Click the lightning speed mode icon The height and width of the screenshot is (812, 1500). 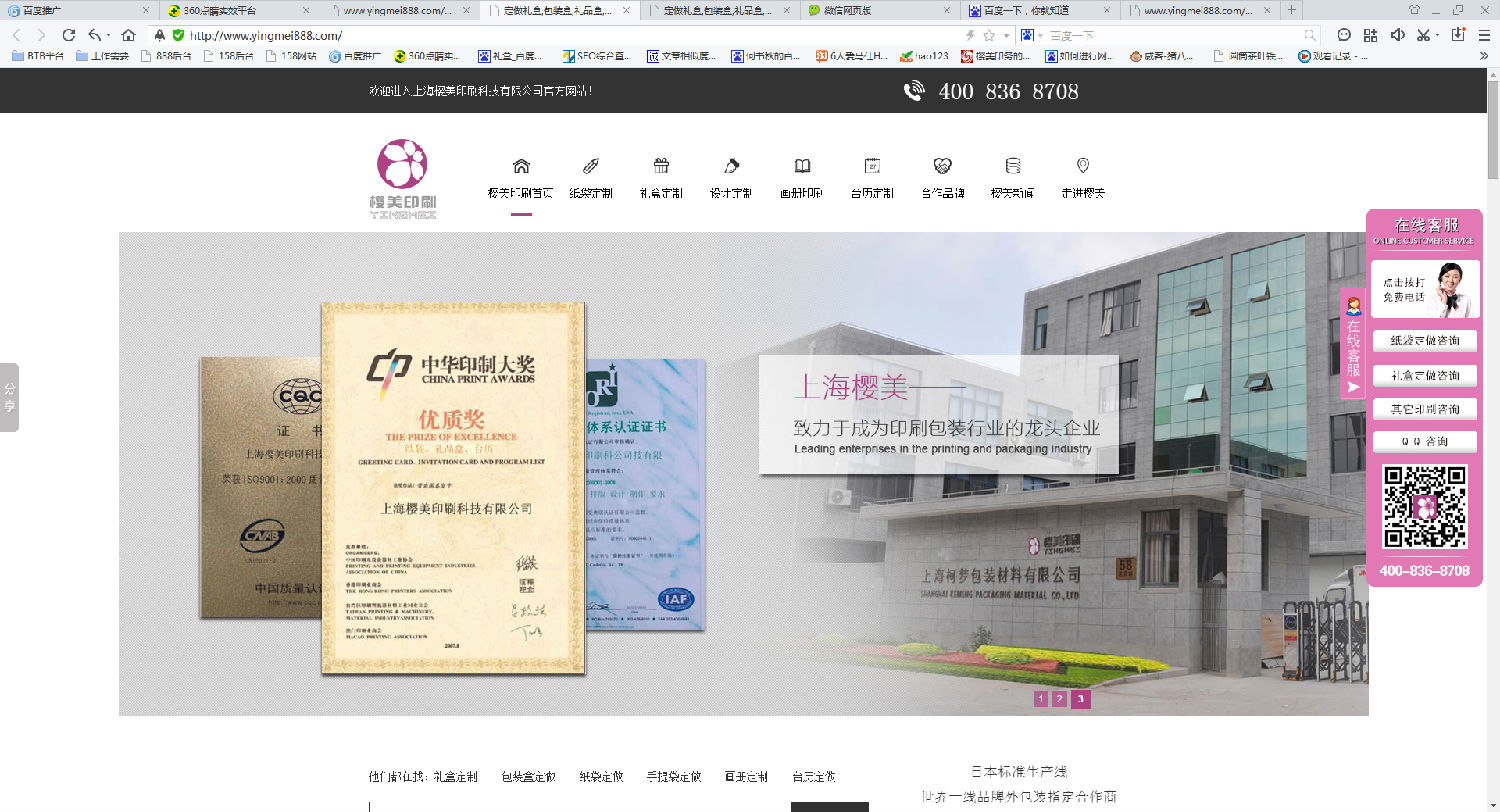(970, 35)
